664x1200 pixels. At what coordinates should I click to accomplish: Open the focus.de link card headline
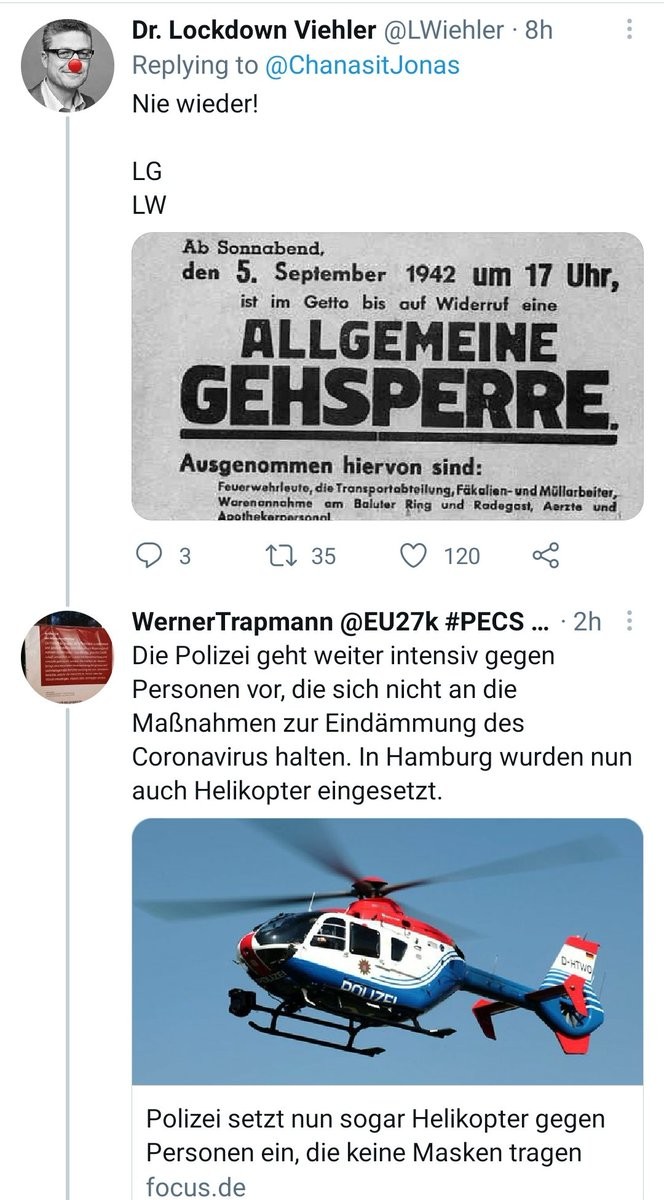click(376, 1136)
